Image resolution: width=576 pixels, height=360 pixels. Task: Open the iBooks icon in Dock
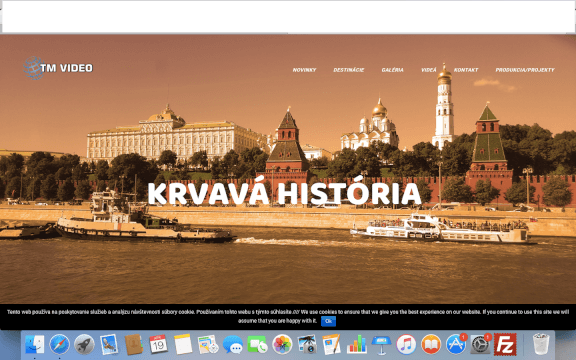tap(431, 345)
